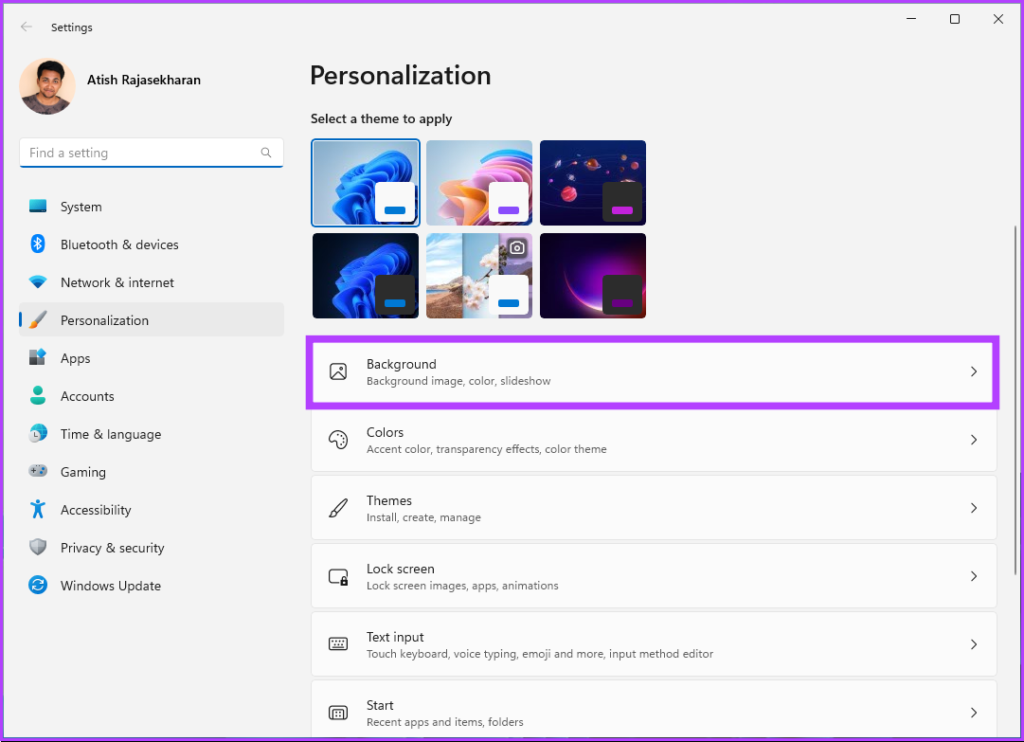Expand the Colors settings chevron

click(973, 440)
